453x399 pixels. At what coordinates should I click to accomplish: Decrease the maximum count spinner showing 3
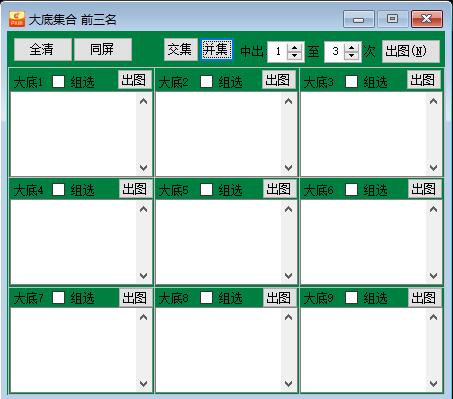coord(351,55)
